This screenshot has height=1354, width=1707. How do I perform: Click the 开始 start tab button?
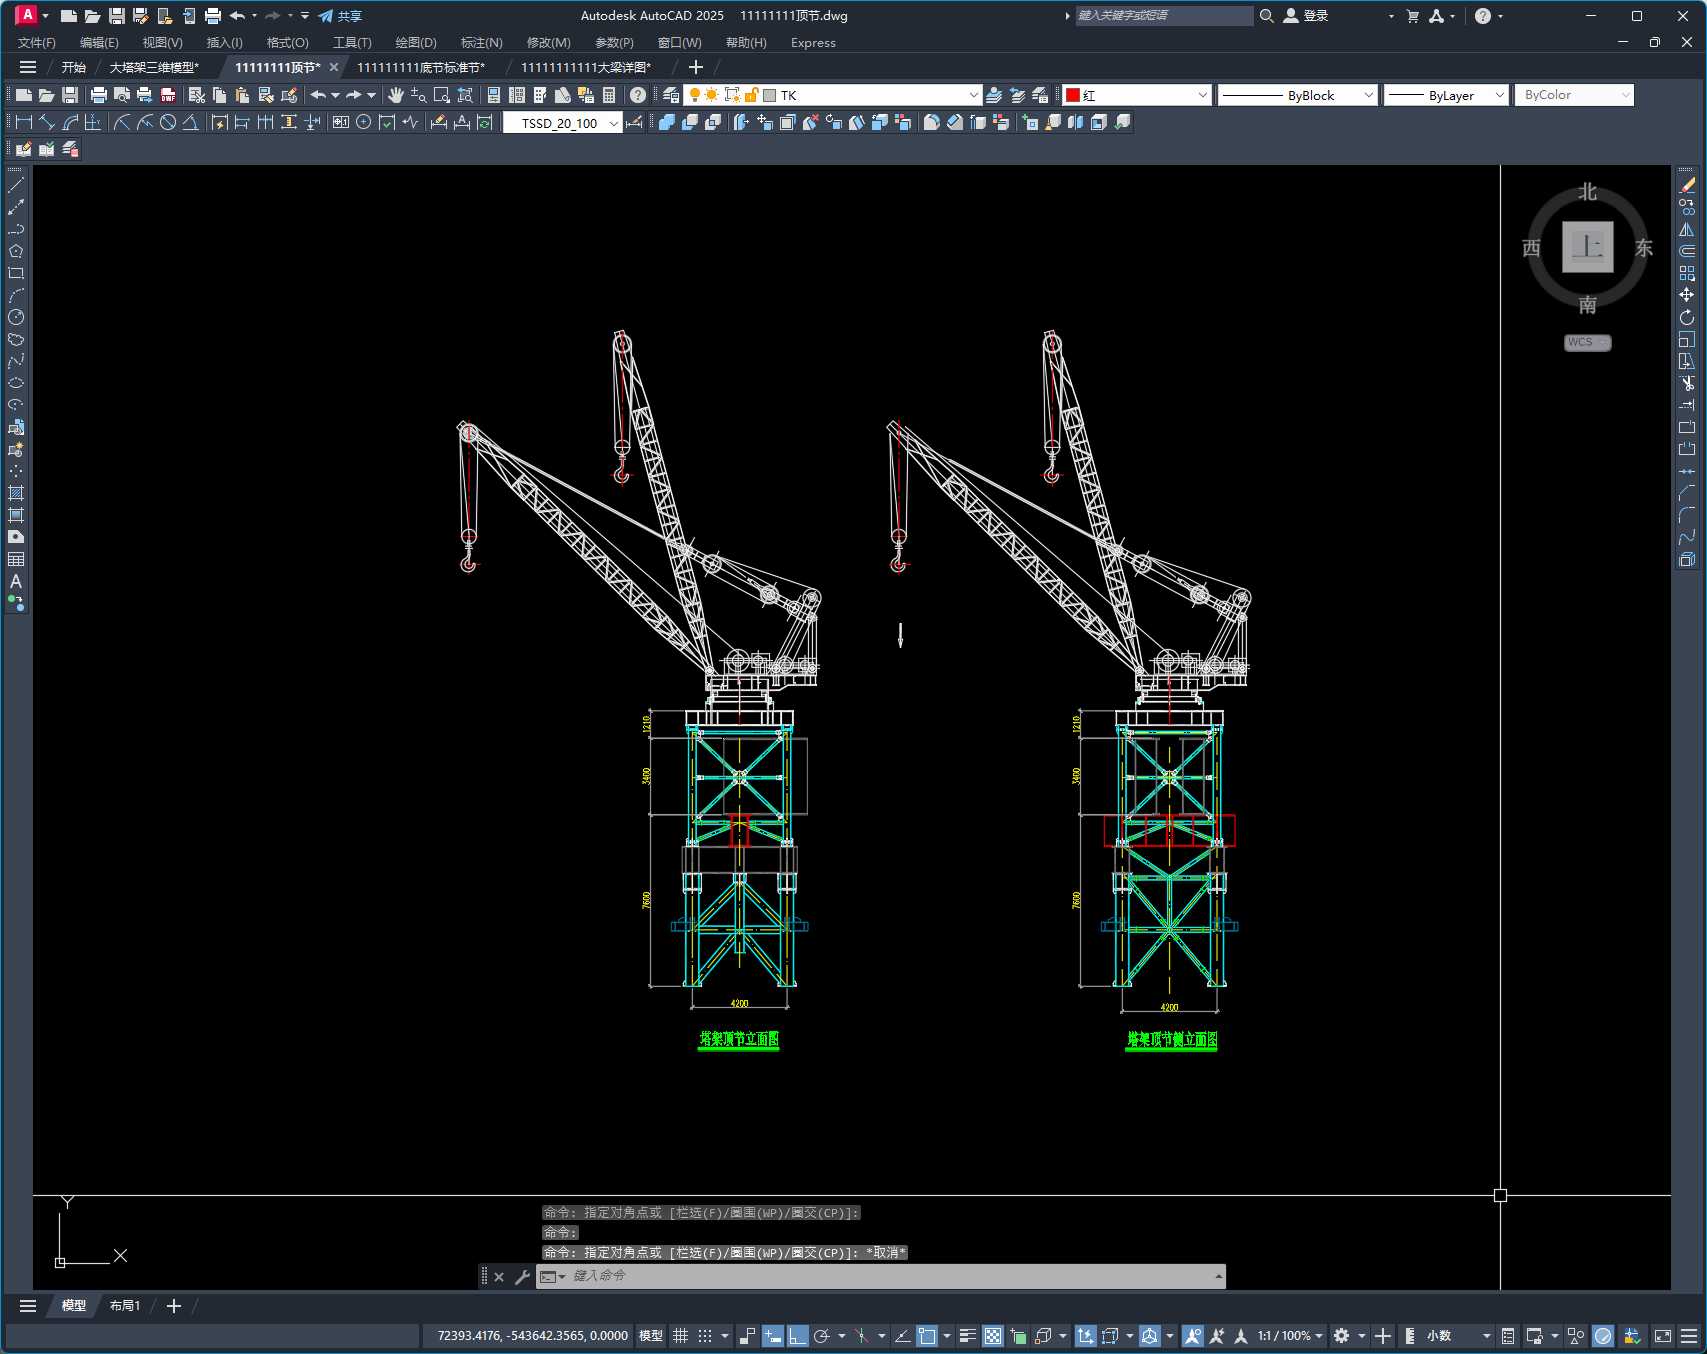[x=74, y=67]
